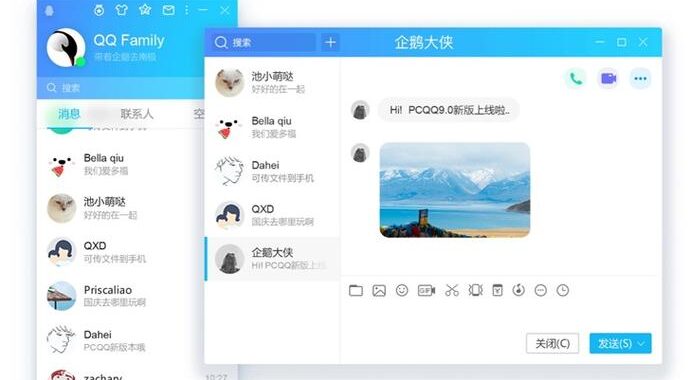Image resolution: width=690 pixels, height=380 pixels.
Task: Click the star icon in main window header
Action: point(145,10)
